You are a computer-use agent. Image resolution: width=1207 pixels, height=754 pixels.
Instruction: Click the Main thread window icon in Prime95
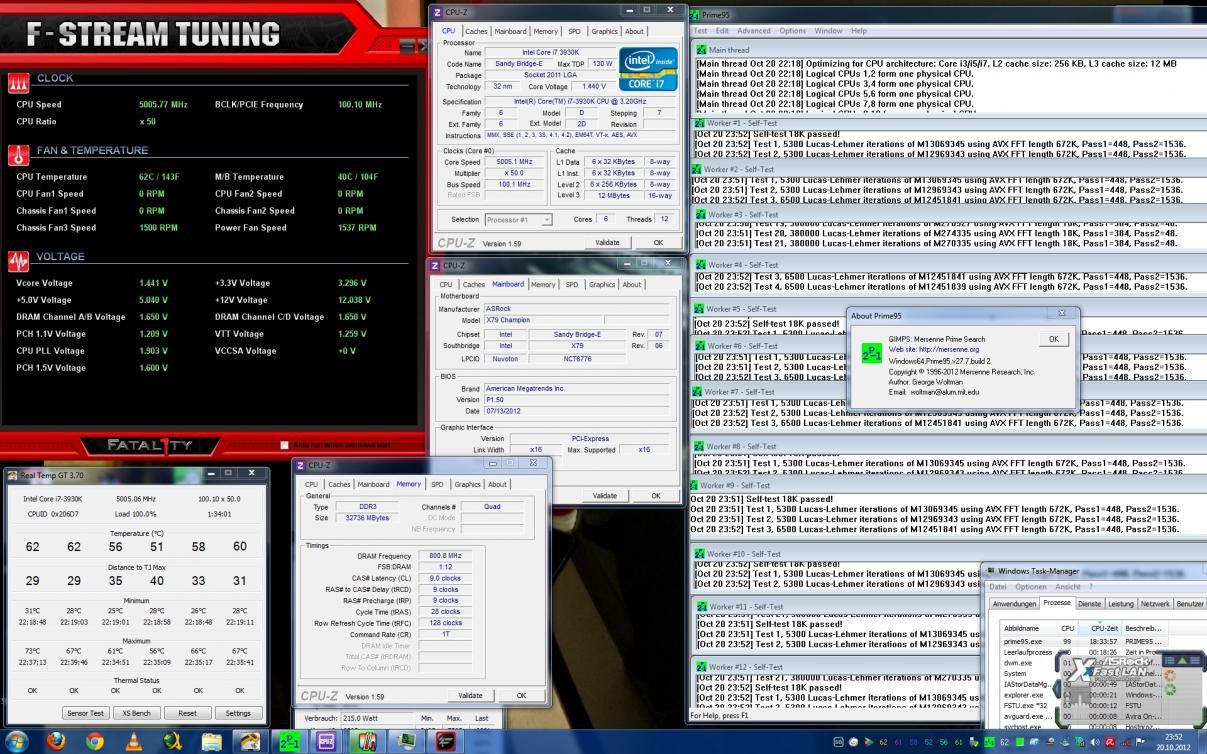click(700, 49)
